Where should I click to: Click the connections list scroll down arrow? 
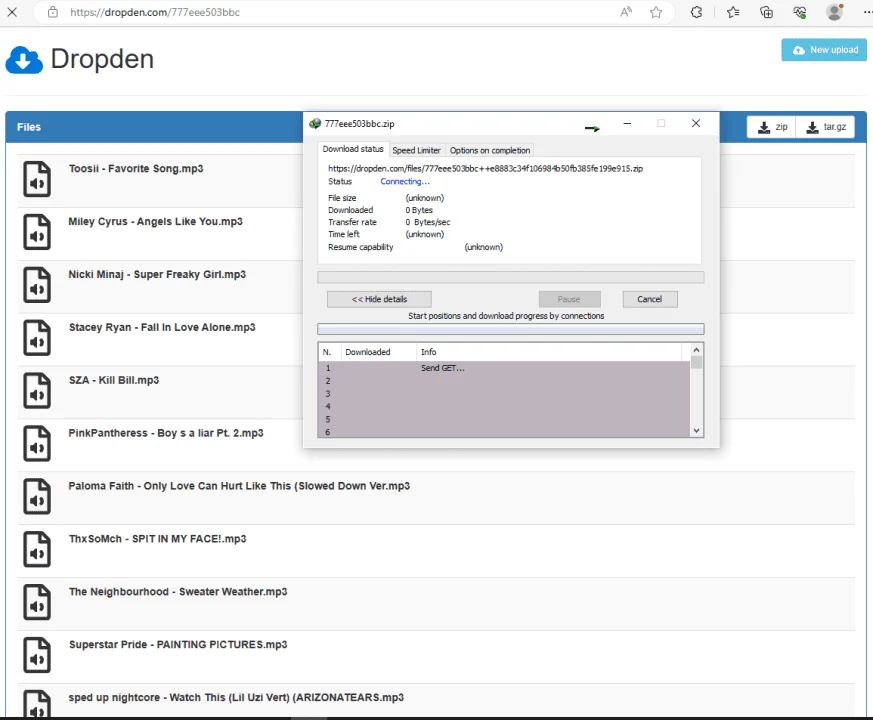(x=696, y=430)
